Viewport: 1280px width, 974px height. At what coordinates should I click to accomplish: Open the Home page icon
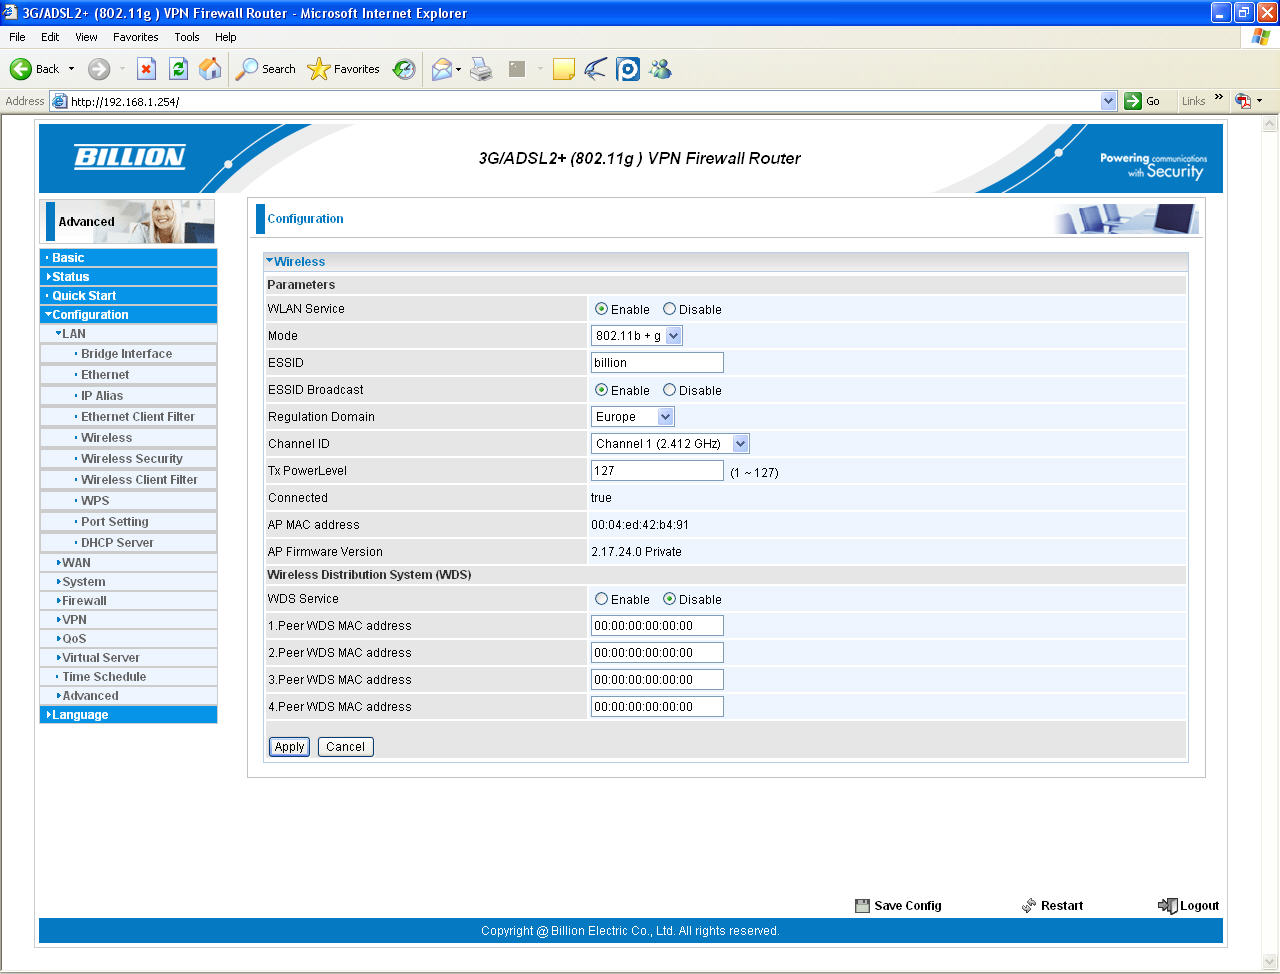pos(210,69)
